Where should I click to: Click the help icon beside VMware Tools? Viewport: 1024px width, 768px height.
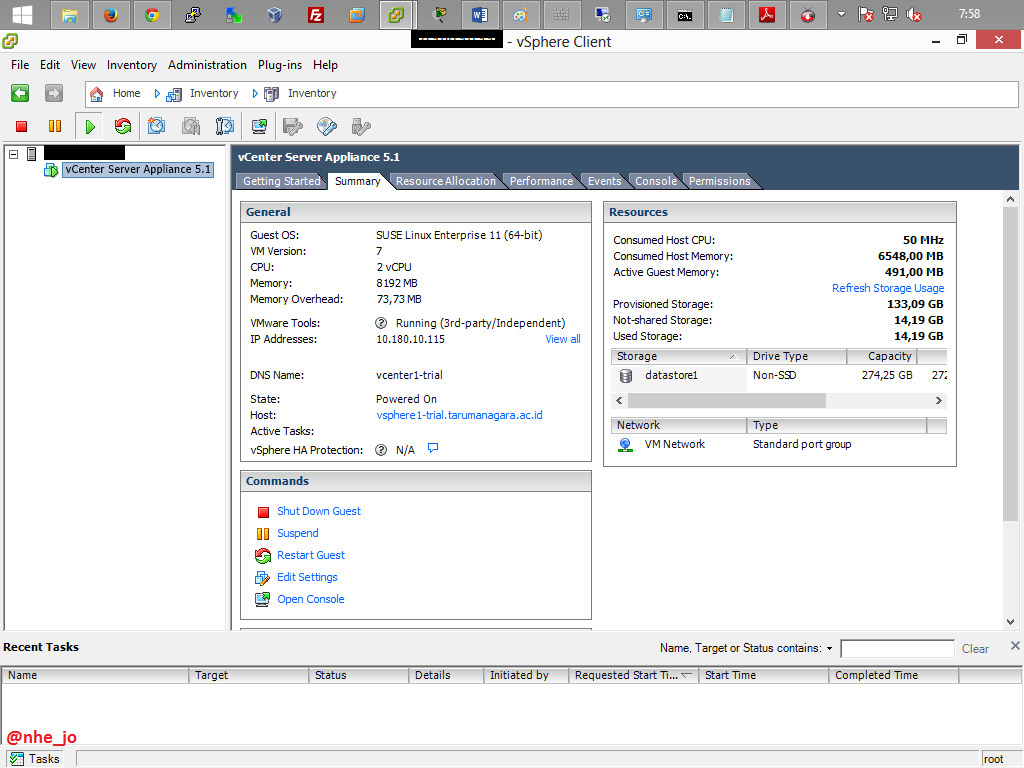point(381,323)
